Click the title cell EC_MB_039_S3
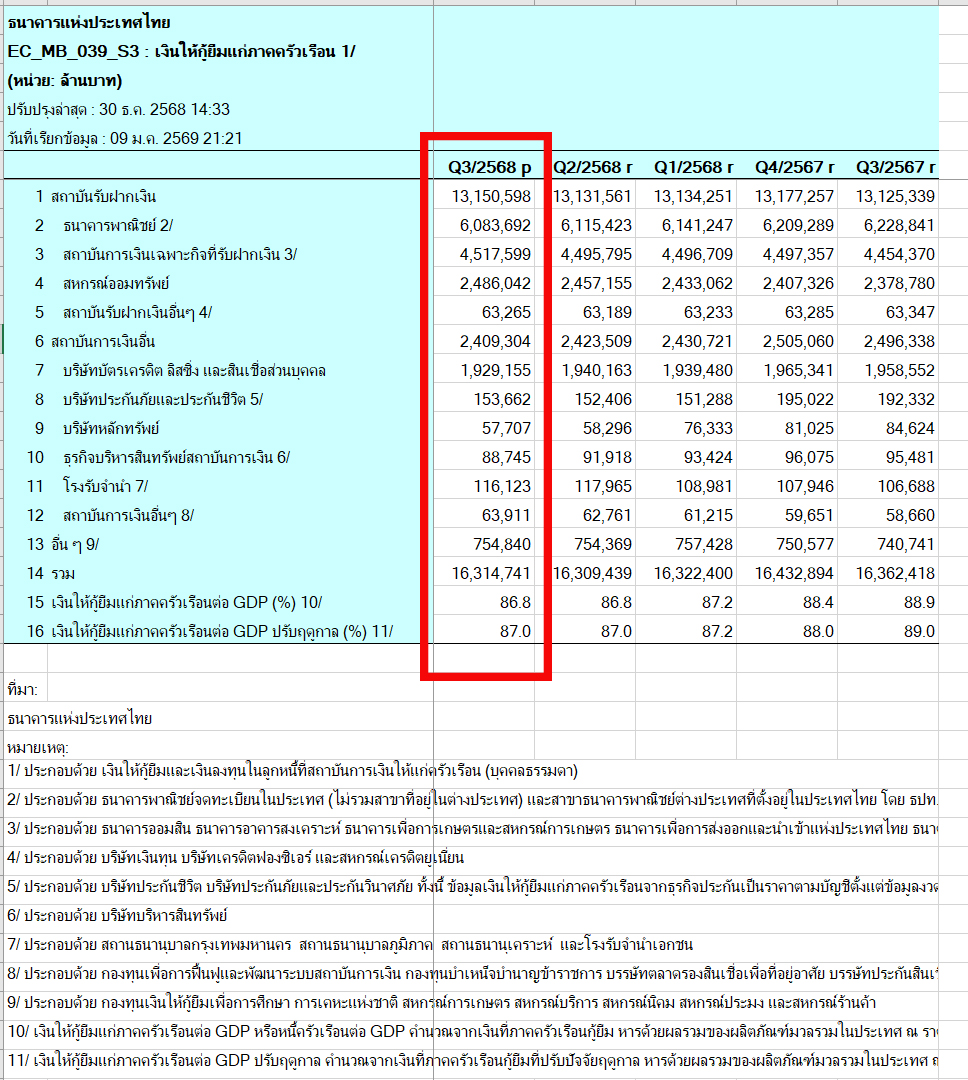Image resolution: width=968 pixels, height=1080 pixels. 181,51
